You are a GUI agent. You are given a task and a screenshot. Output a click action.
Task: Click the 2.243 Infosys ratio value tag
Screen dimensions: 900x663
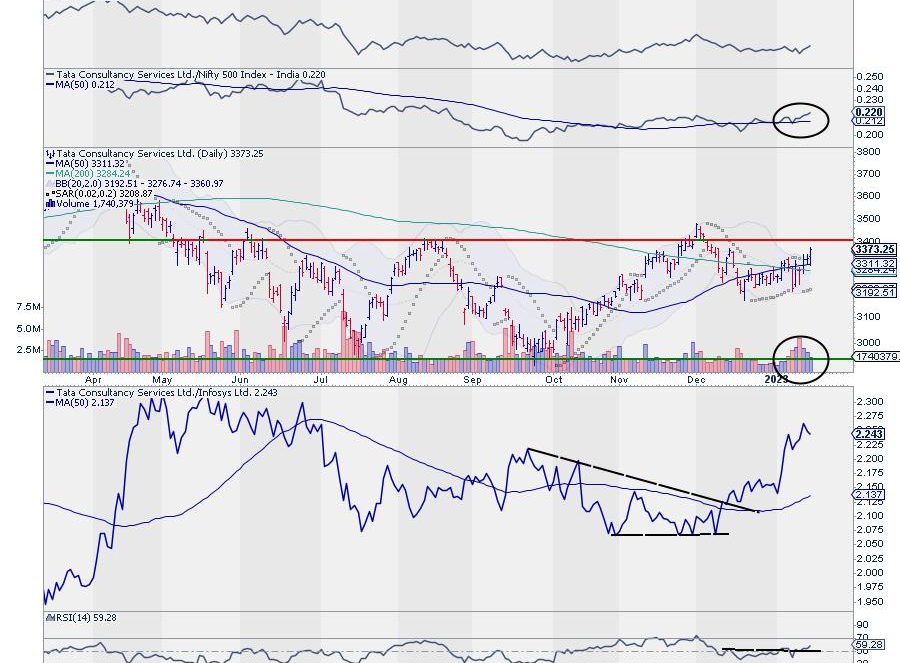(x=869, y=434)
